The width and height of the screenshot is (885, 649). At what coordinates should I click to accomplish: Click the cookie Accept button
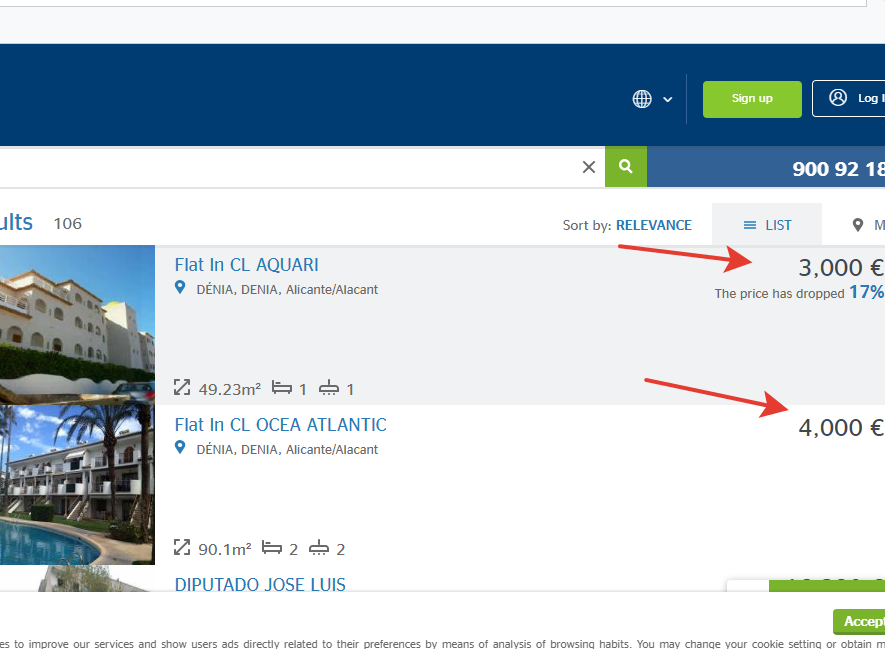tap(859, 621)
